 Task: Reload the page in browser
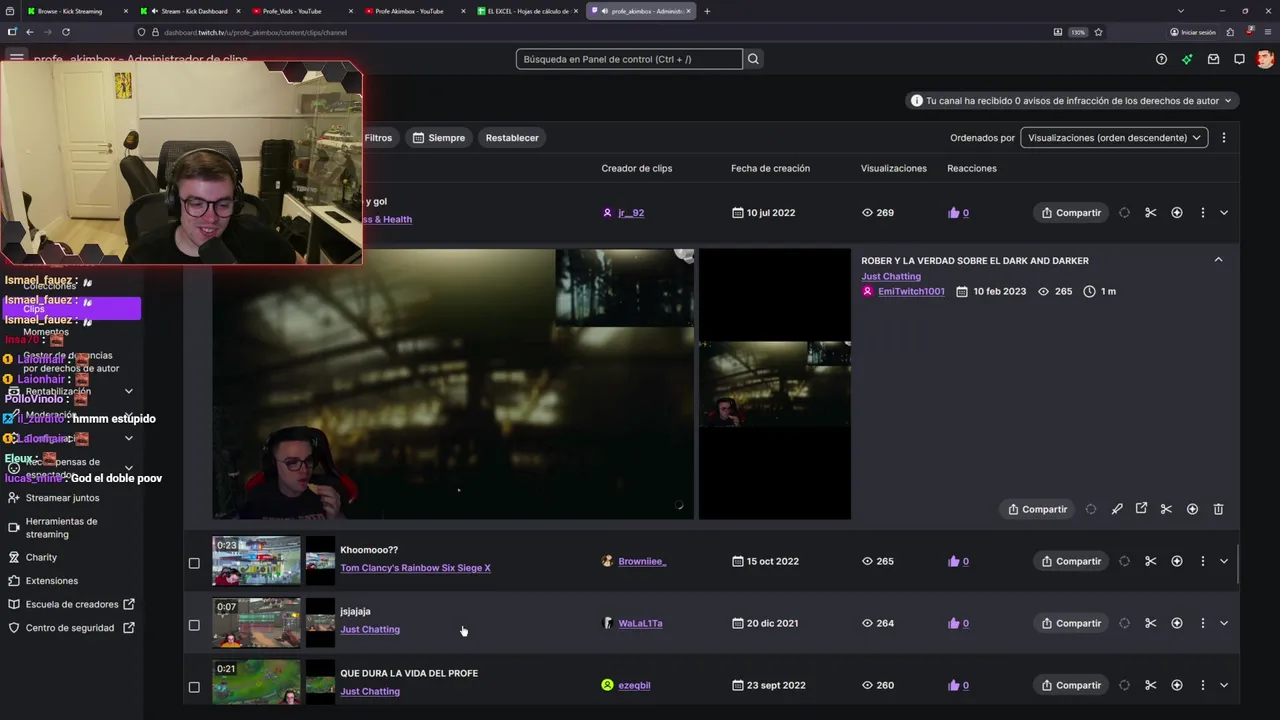pyautogui.click(x=66, y=32)
